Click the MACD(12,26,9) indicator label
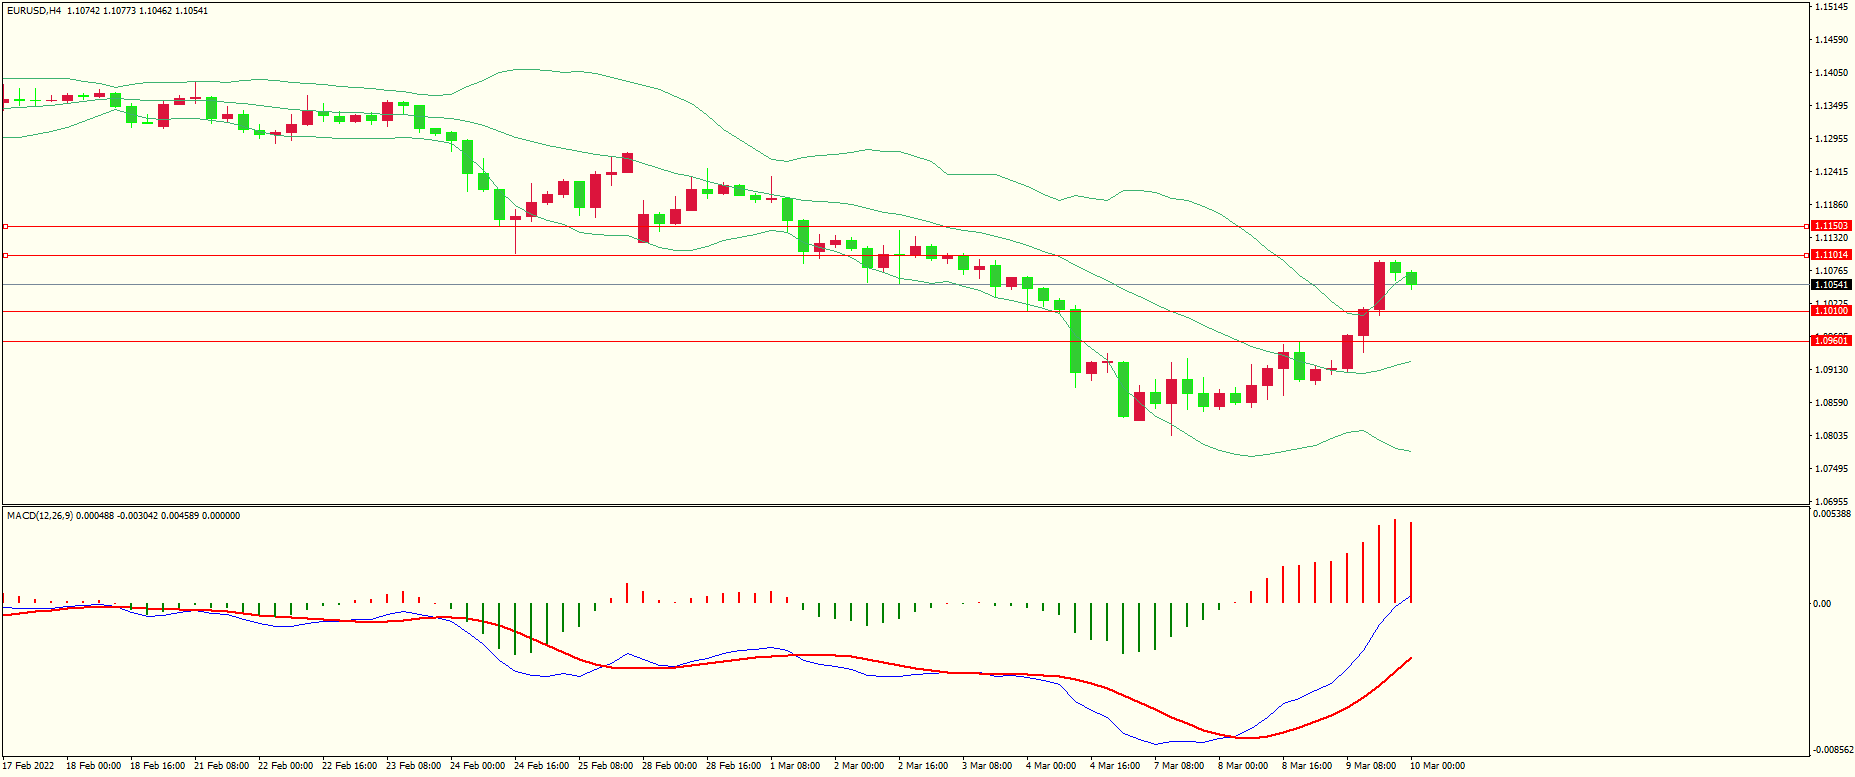1855x777 pixels. click(x=40, y=516)
